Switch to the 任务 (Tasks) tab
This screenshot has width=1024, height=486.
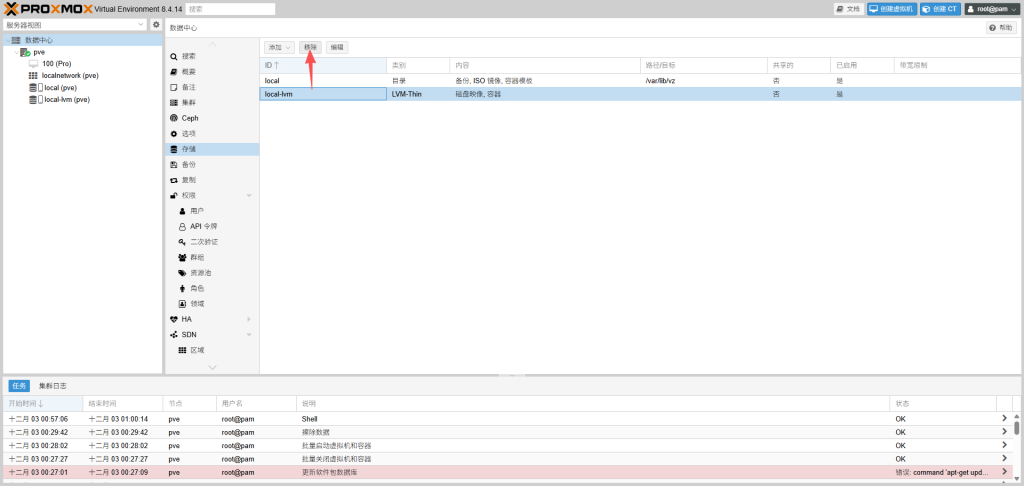18,385
